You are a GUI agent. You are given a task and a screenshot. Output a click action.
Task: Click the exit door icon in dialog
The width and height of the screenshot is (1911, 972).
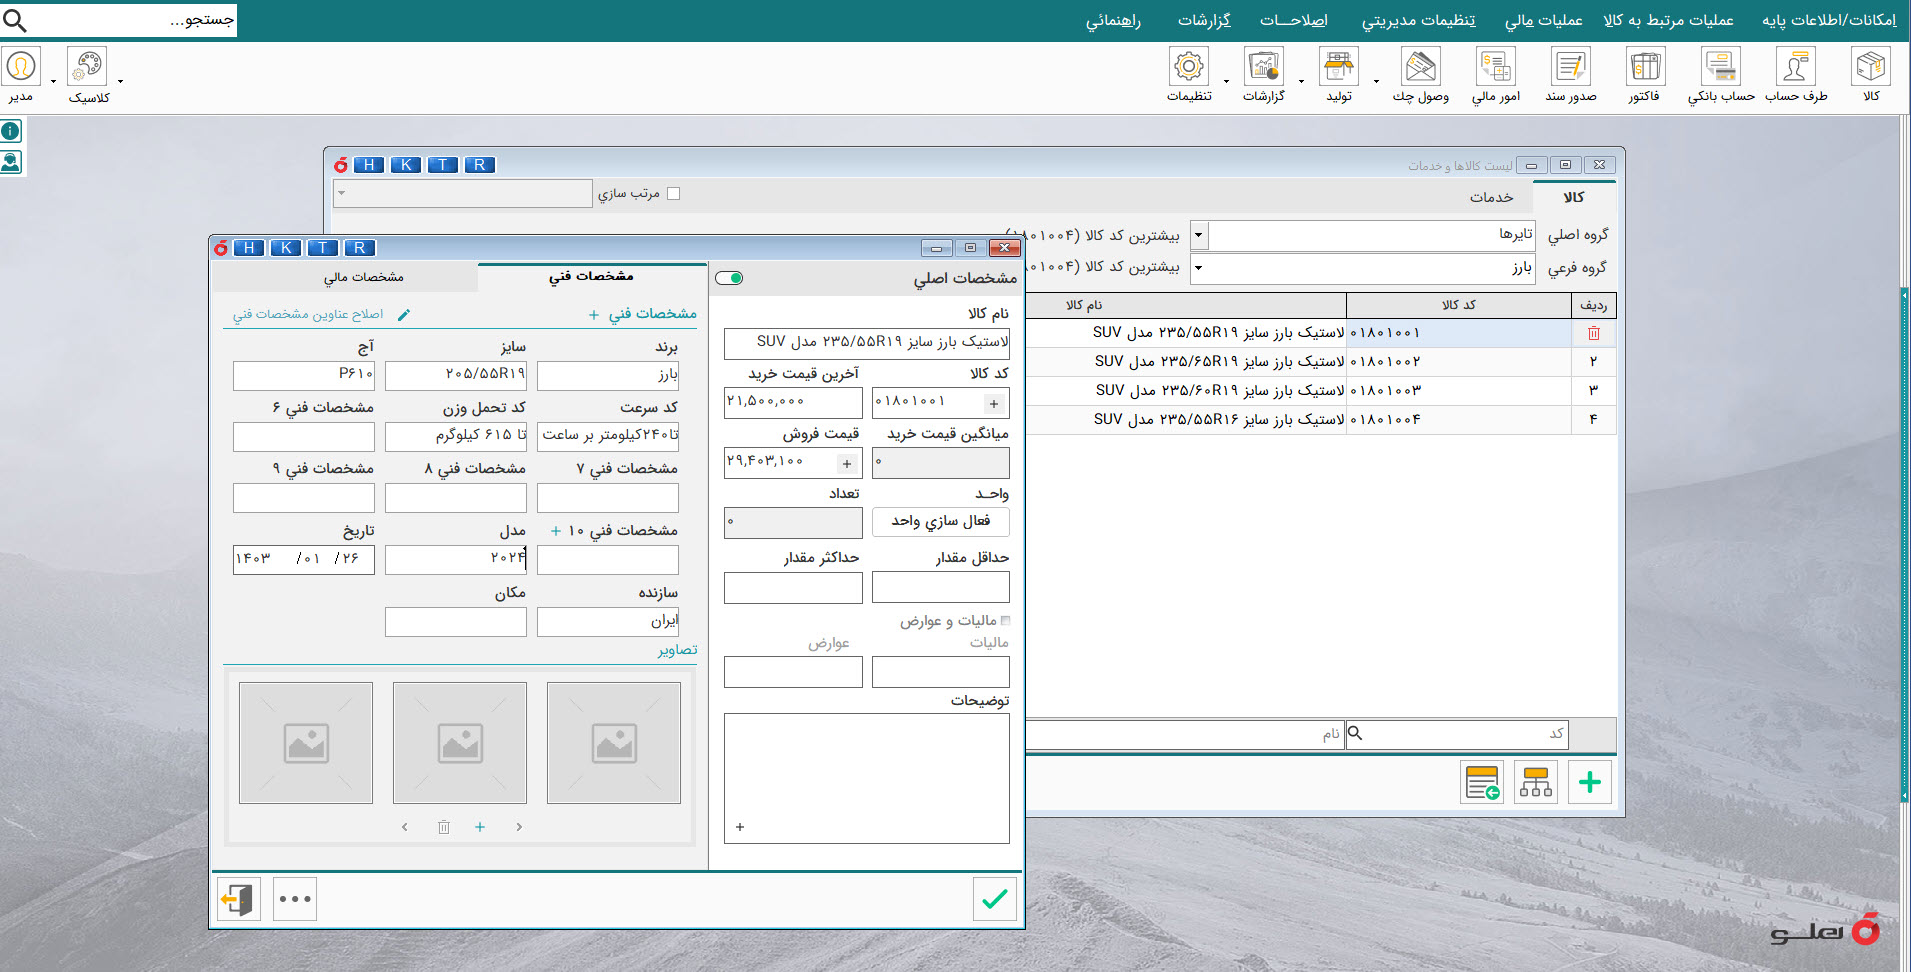point(238,899)
